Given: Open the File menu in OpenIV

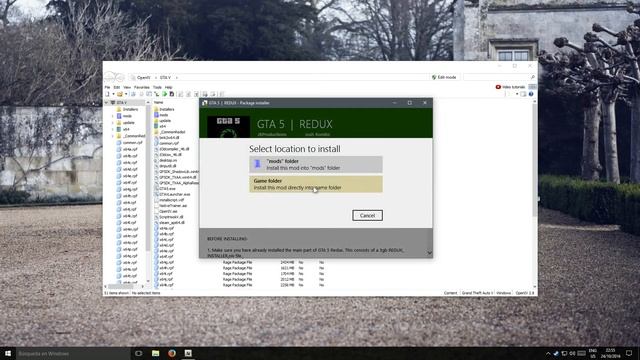Looking at the screenshot, I should [107, 87].
